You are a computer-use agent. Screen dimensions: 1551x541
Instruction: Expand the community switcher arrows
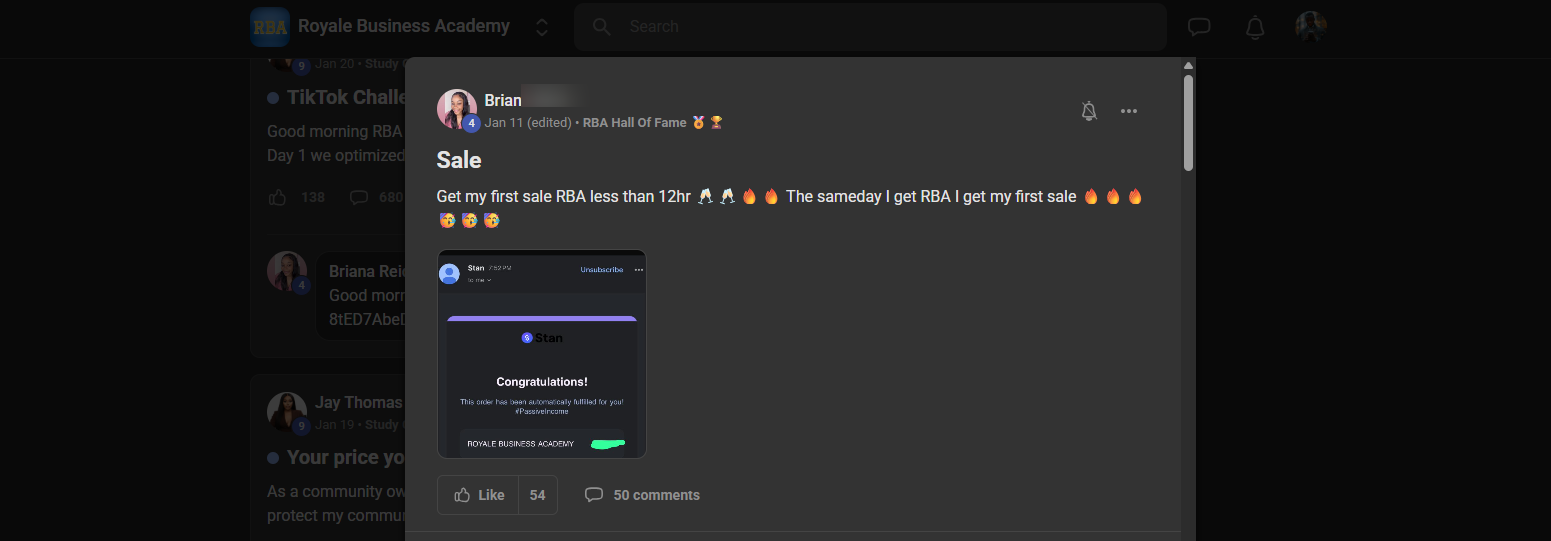click(x=542, y=27)
